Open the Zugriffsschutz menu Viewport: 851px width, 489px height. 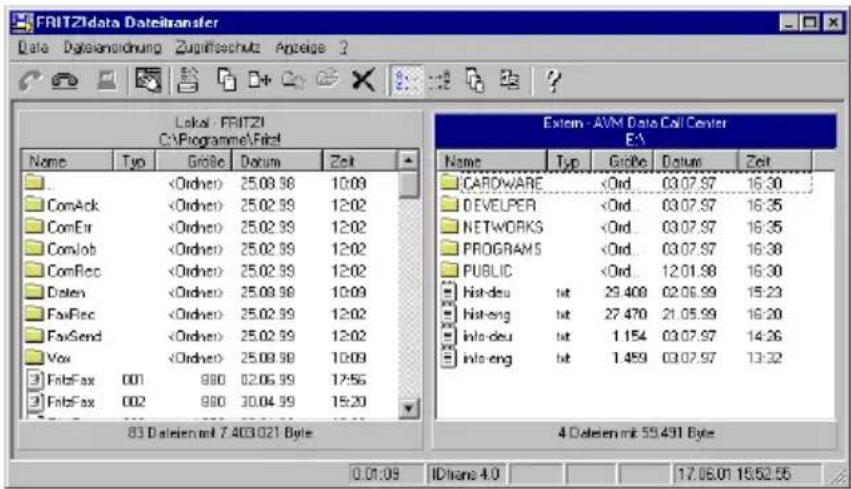tap(218, 48)
